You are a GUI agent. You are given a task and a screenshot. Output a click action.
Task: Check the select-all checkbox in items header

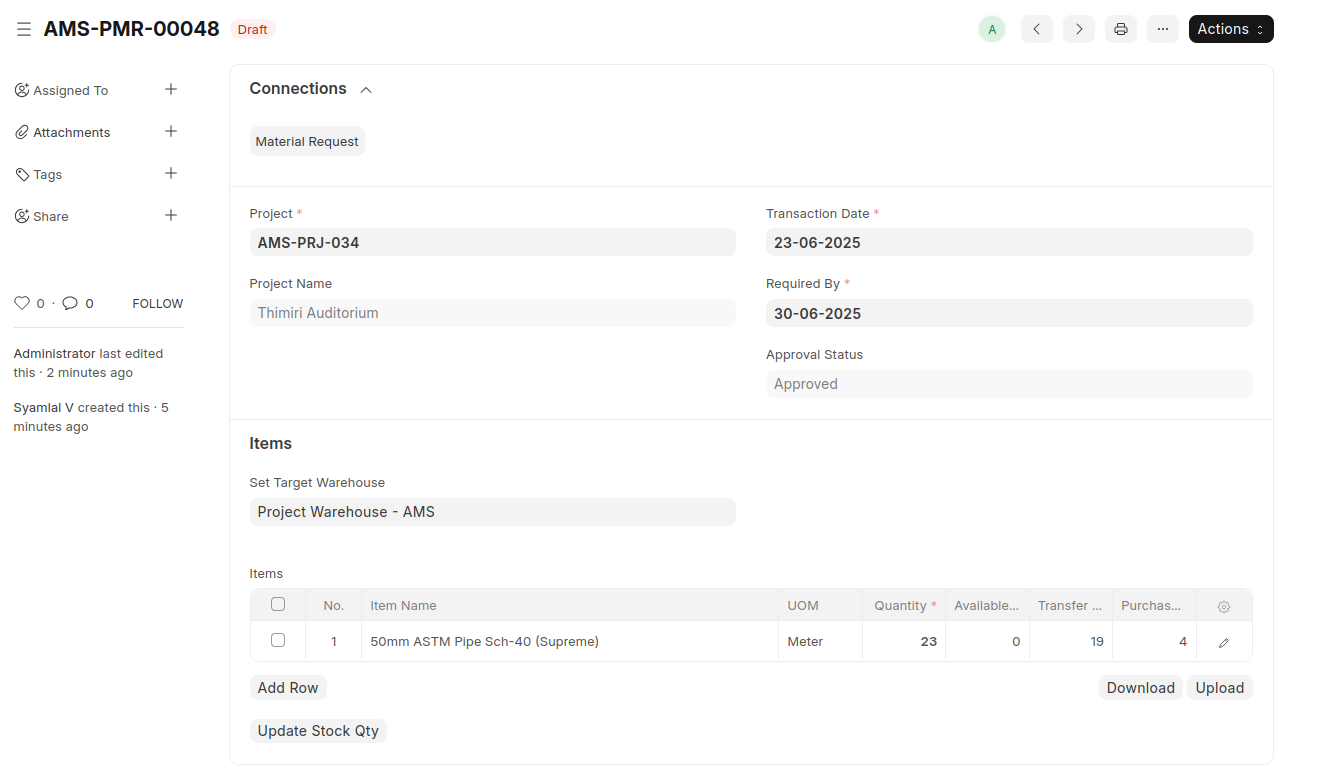[x=278, y=604]
